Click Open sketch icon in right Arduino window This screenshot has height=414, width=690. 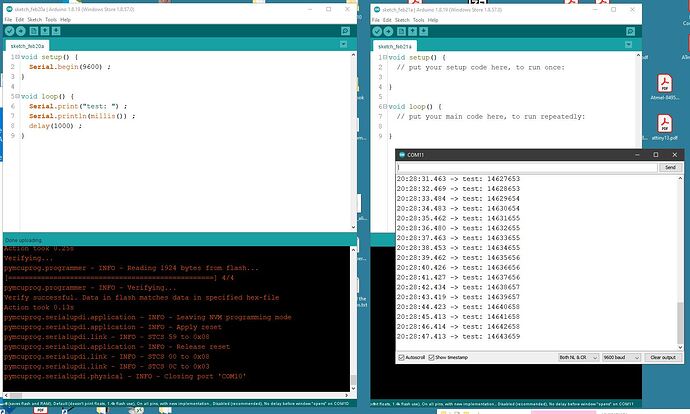pyautogui.click(x=412, y=31)
